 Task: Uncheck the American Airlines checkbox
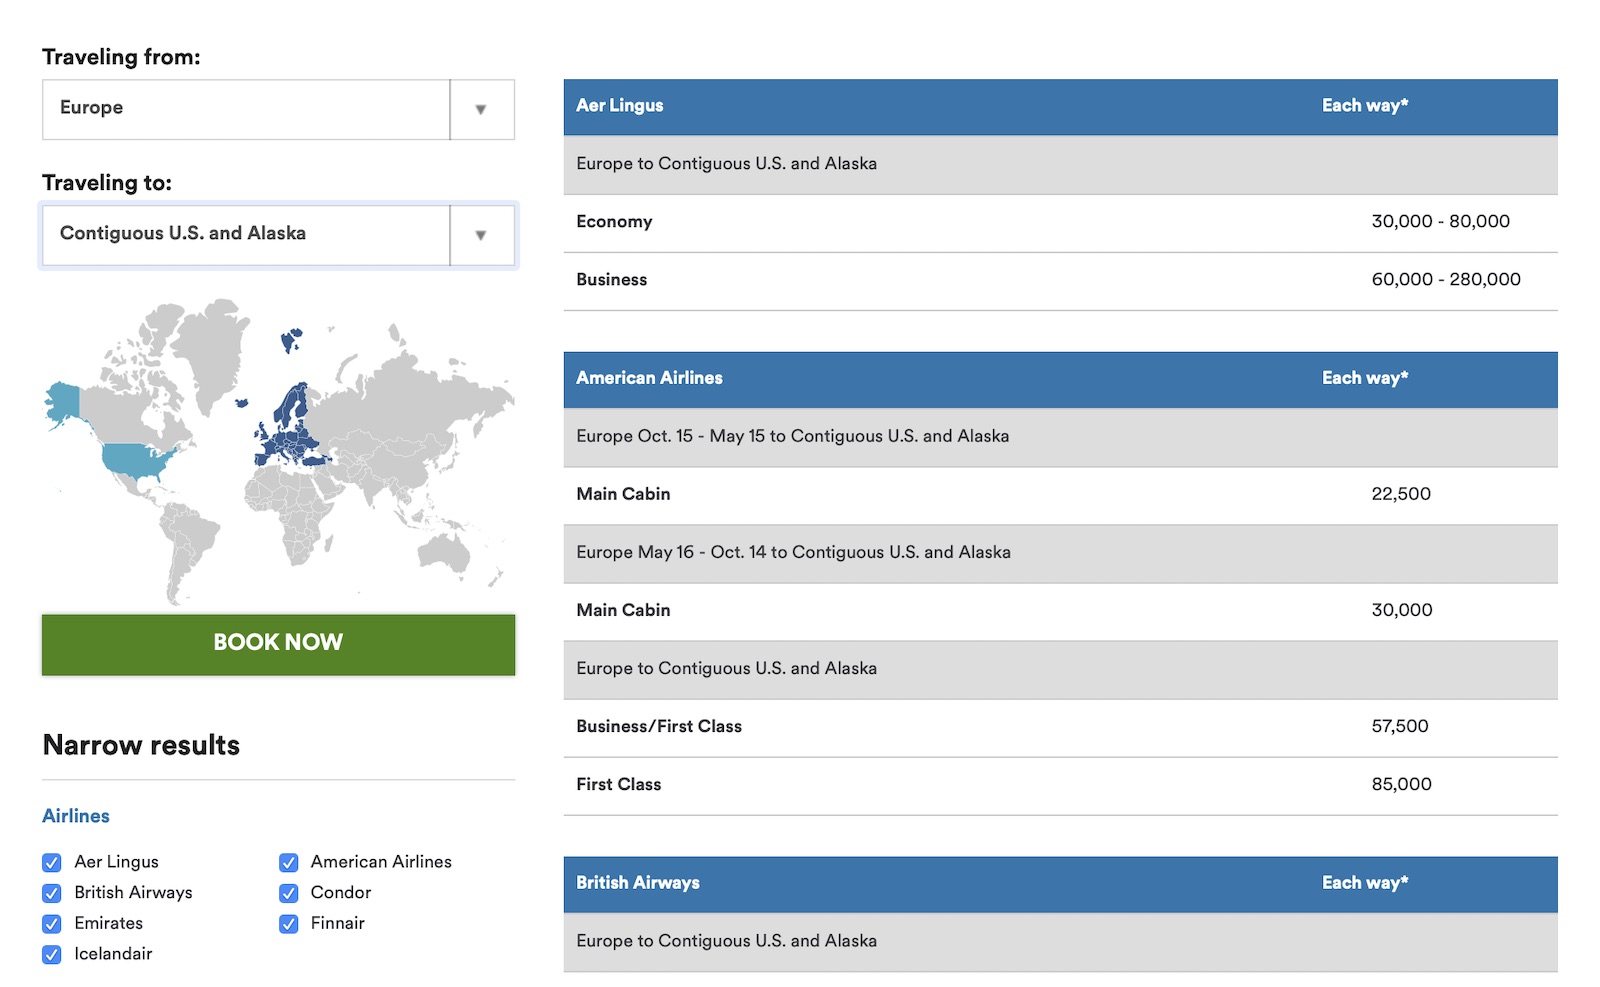click(288, 862)
